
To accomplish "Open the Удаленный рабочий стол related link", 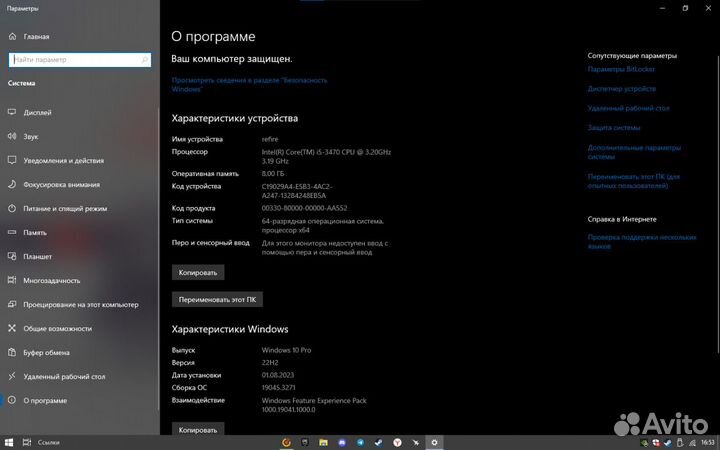I will 629,108.
